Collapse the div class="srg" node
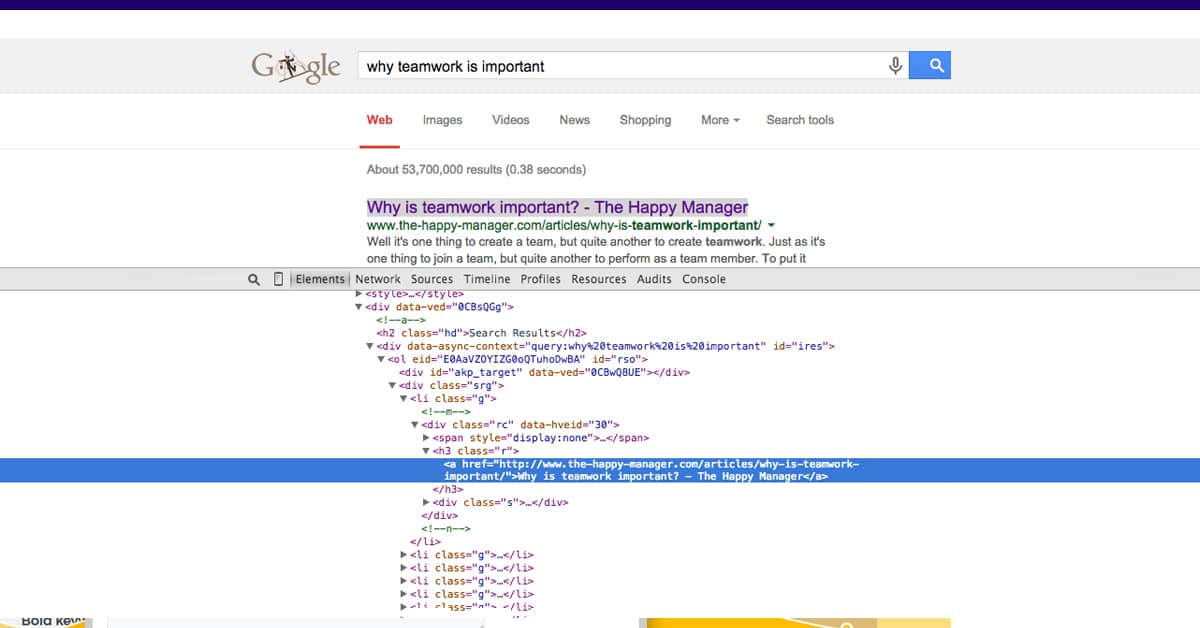This screenshot has width=1200, height=628. 392,385
